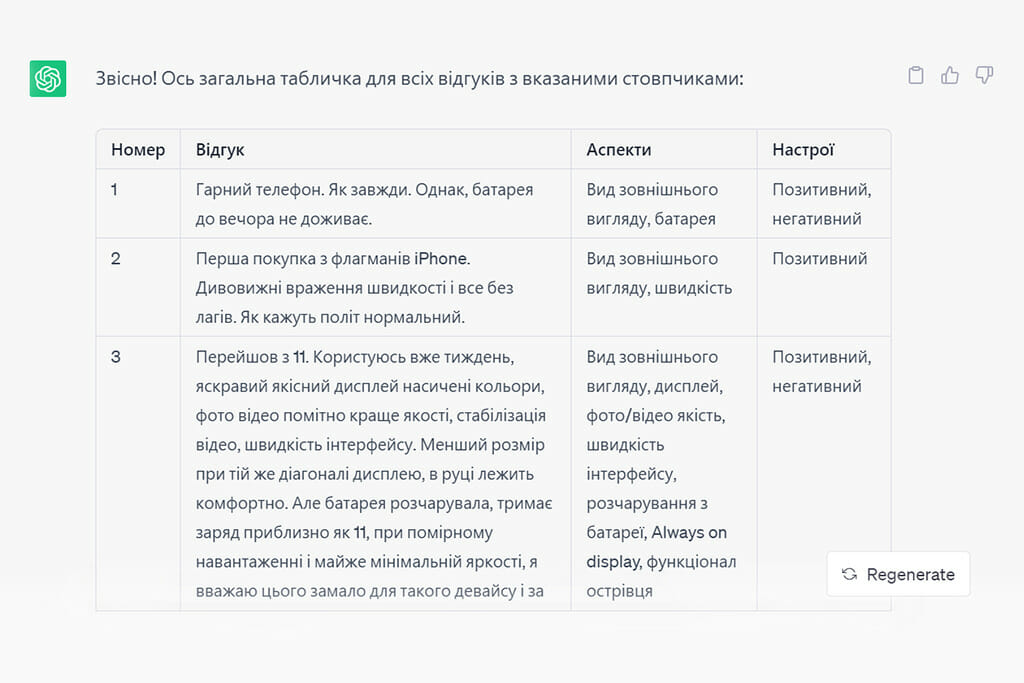The width and height of the screenshot is (1024, 683).
Task: Click the review text "Гарний телефон. Як завжди"
Action: tap(365, 204)
